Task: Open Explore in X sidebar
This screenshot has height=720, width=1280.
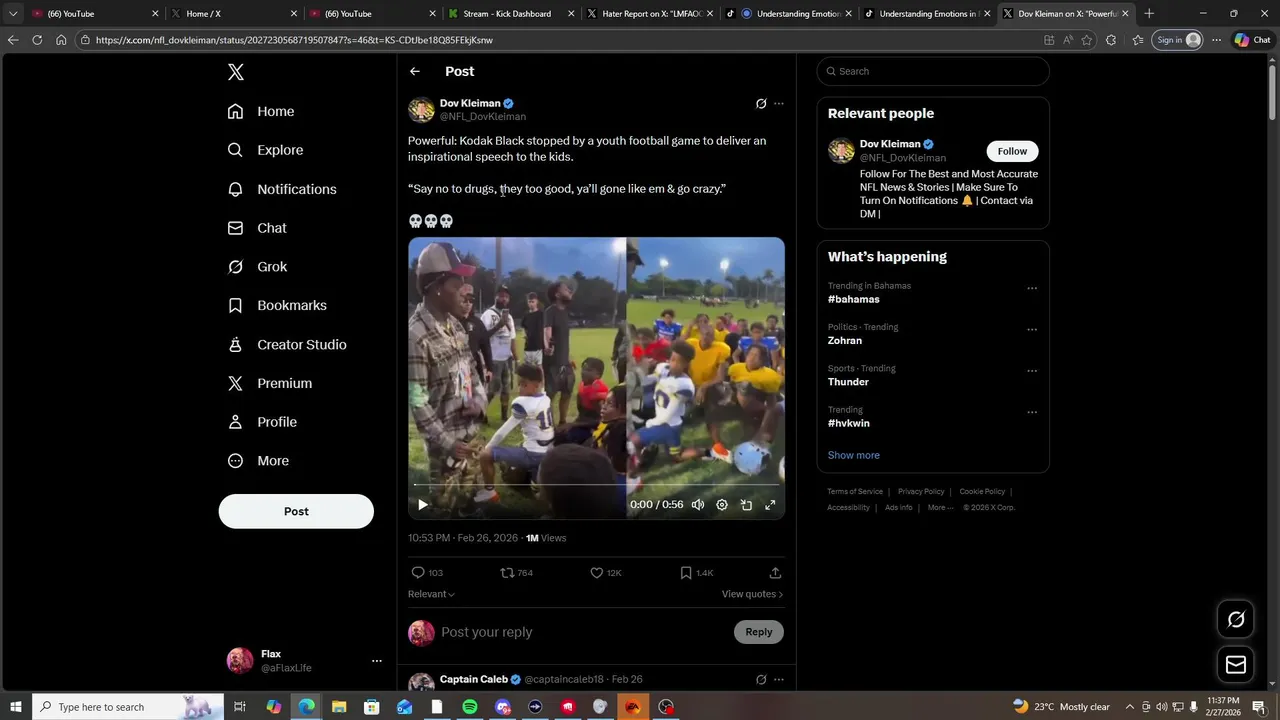Action: (265, 150)
